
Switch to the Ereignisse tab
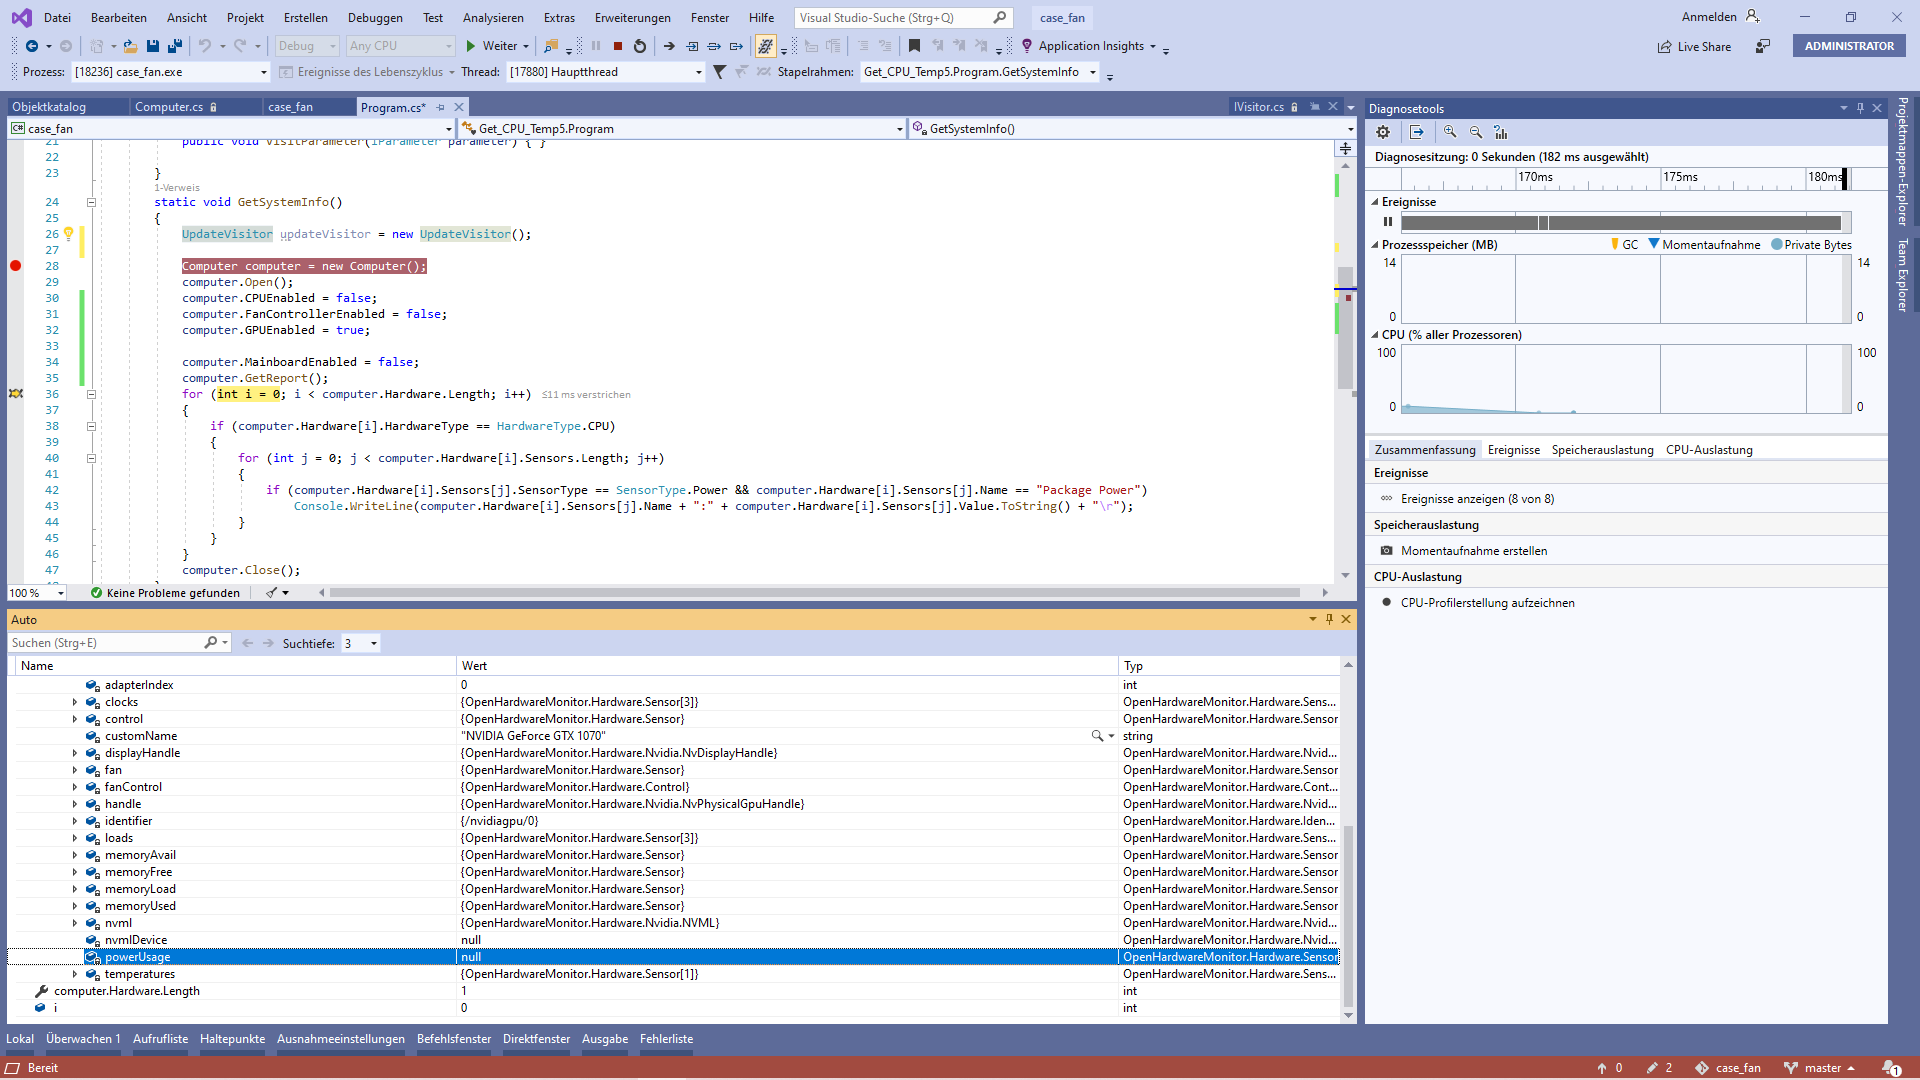pos(1513,449)
